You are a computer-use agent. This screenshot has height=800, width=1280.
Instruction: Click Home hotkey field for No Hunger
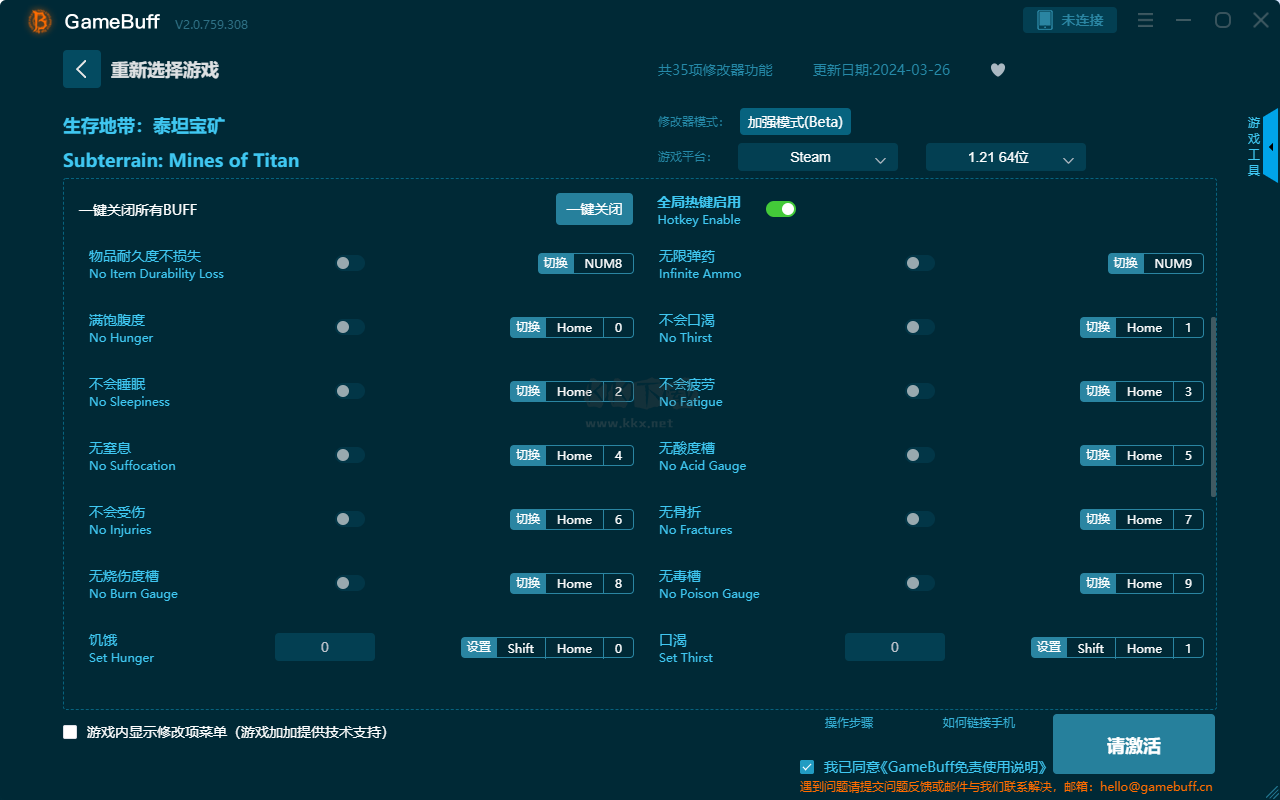tap(575, 327)
